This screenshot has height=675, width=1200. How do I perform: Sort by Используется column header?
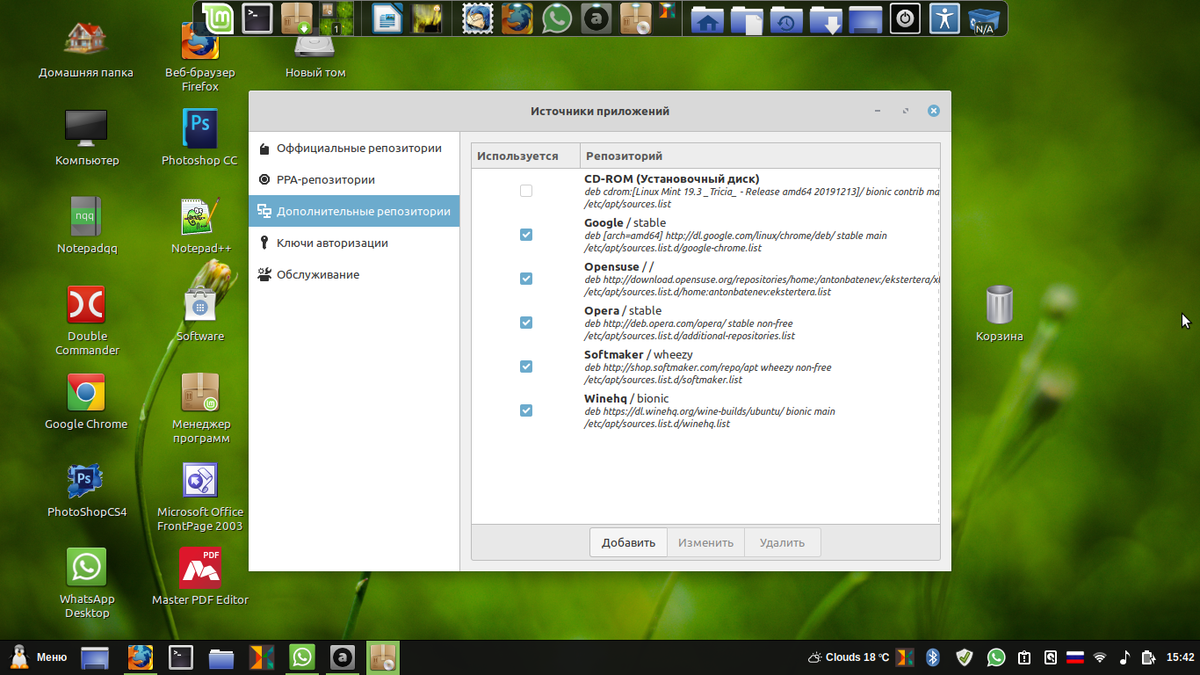click(x=525, y=156)
